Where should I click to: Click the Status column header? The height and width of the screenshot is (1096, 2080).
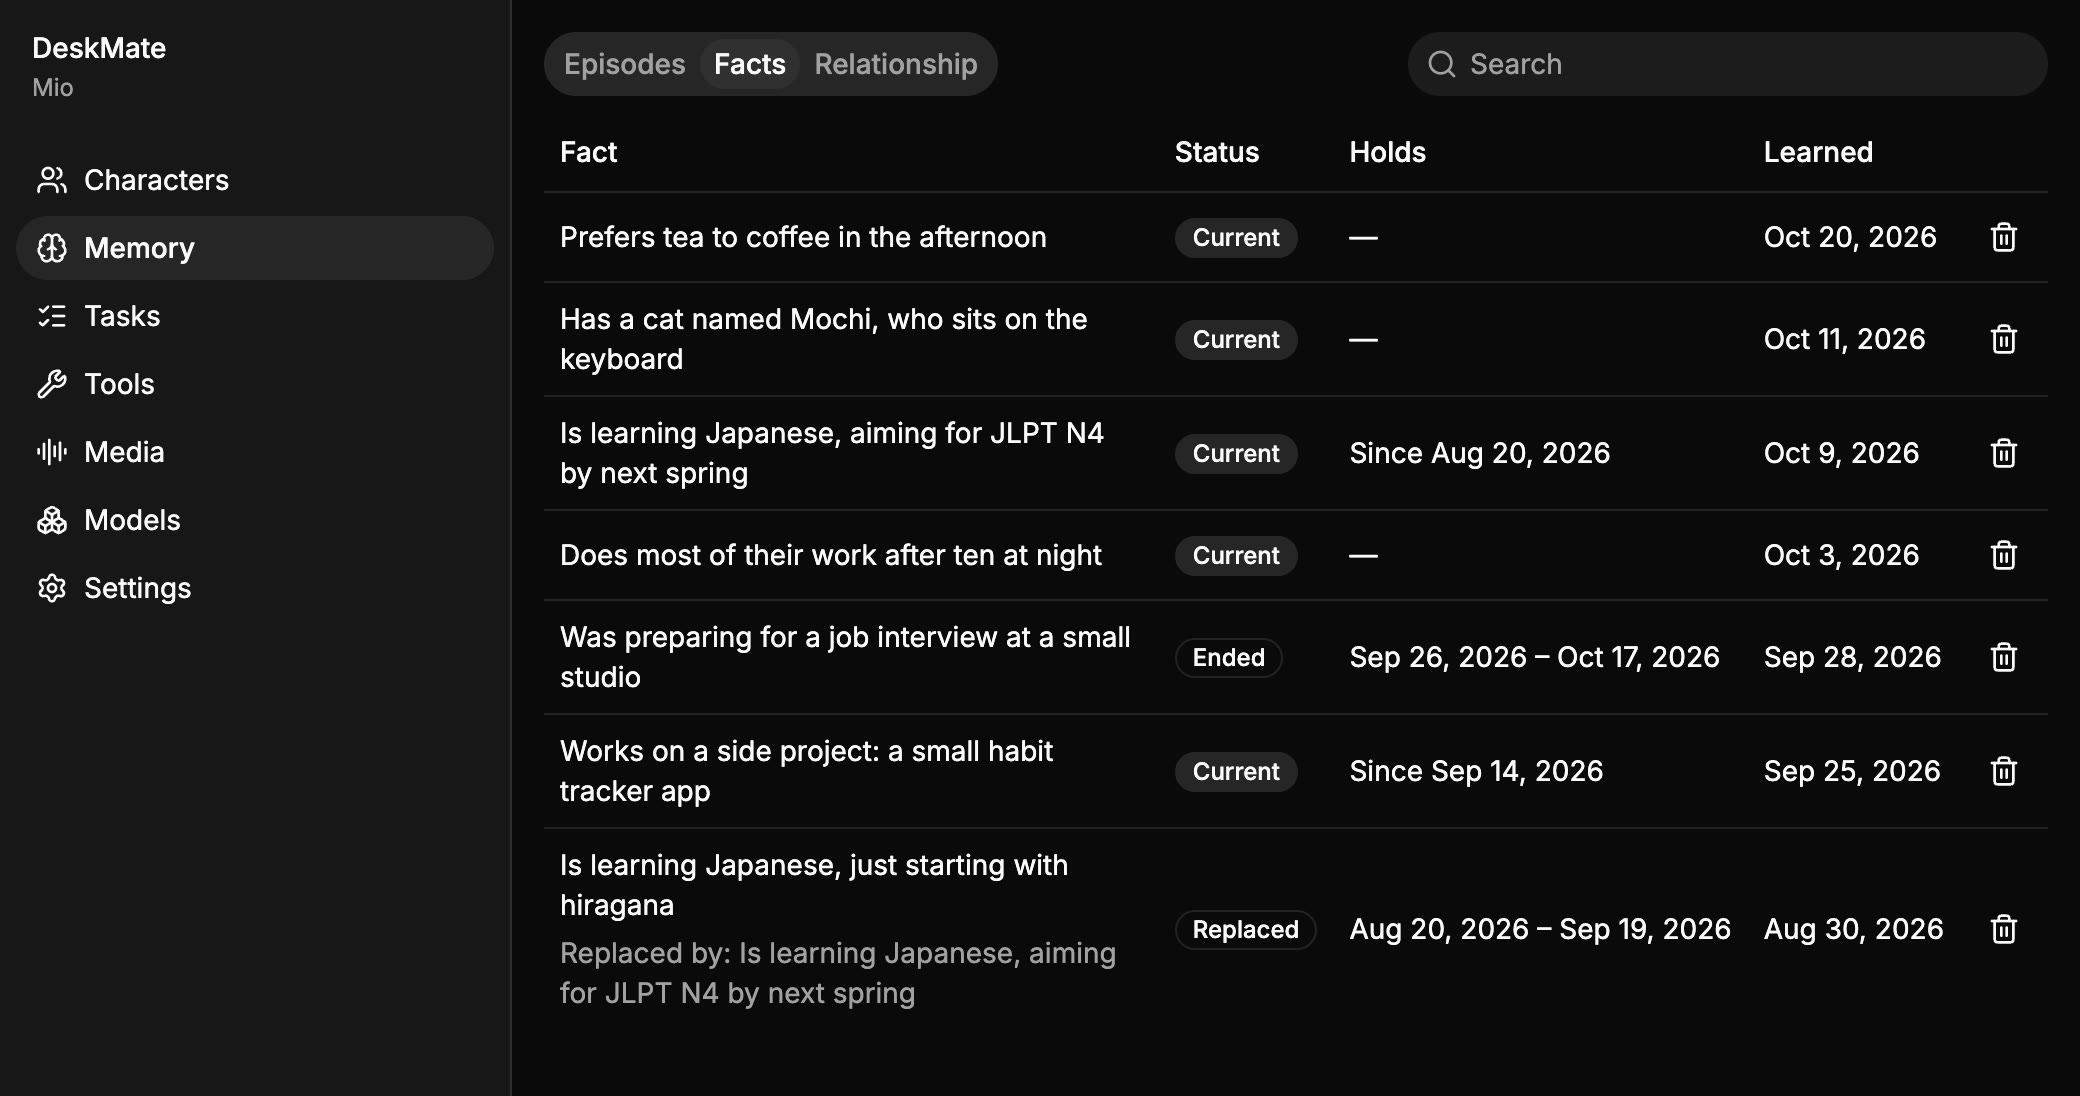coord(1217,152)
